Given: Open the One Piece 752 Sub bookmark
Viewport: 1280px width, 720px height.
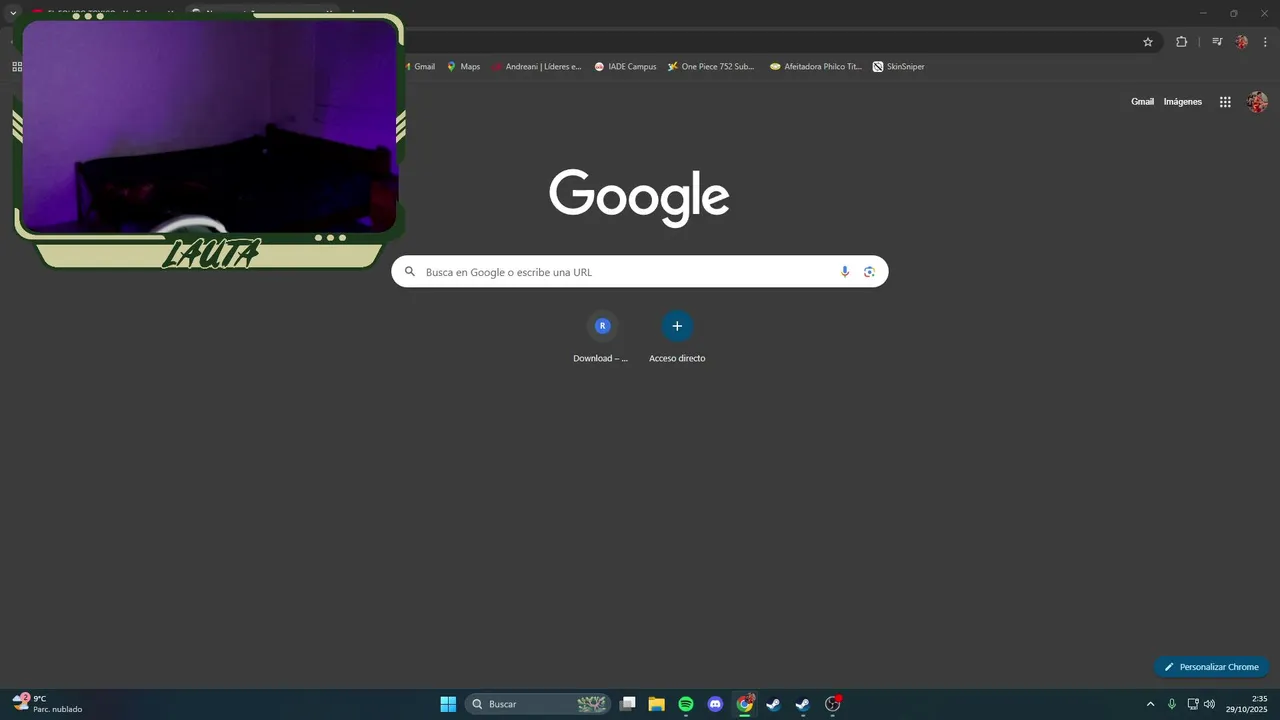Looking at the screenshot, I should point(711,67).
